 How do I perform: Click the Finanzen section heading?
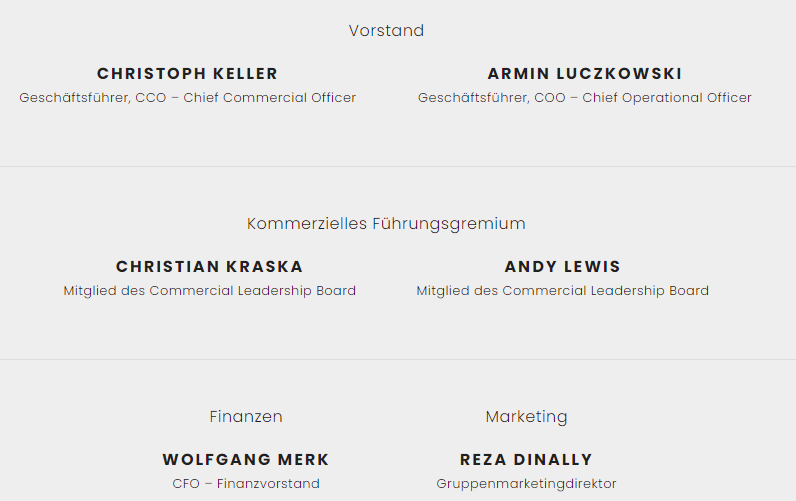(246, 417)
